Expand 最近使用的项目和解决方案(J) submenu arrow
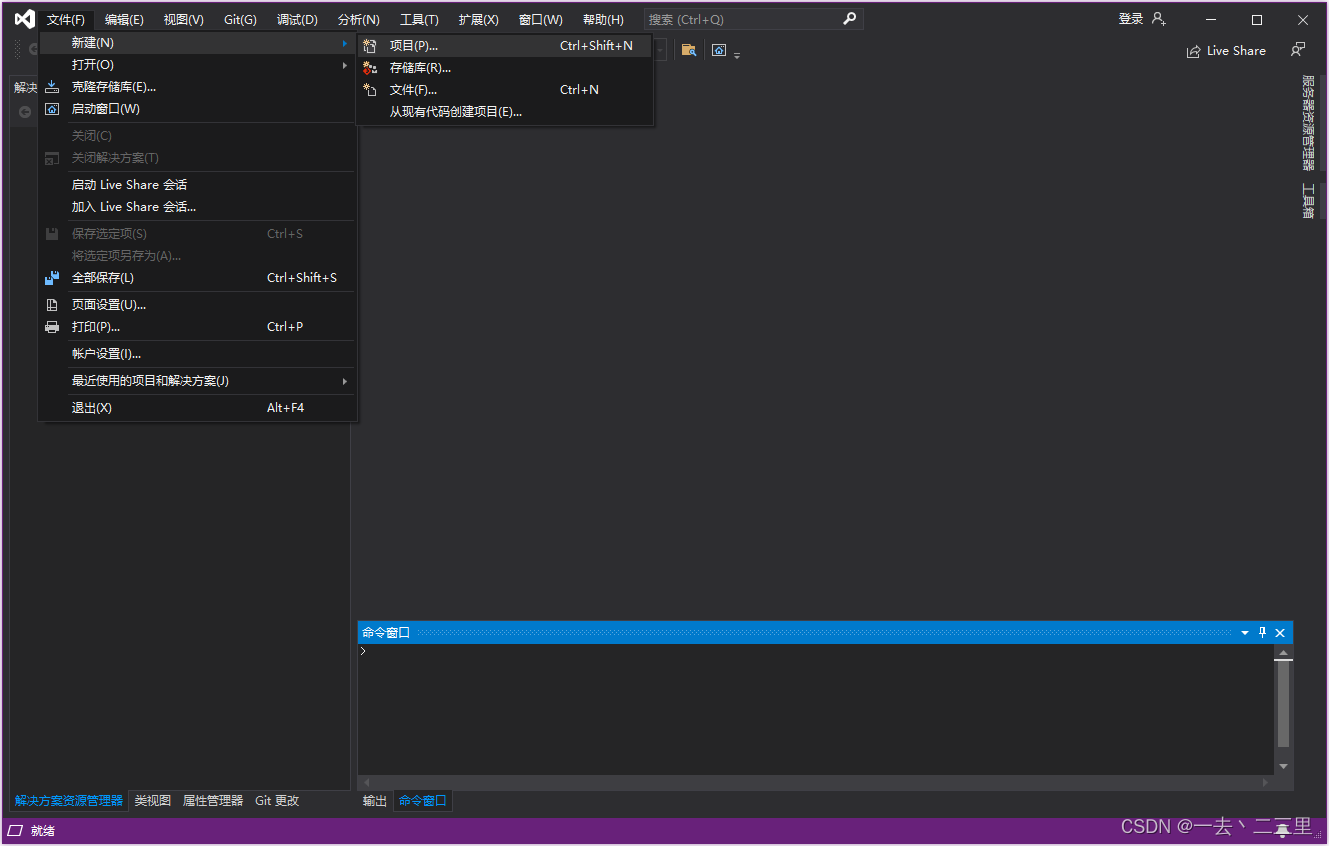This screenshot has width=1329, height=846. (345, 381)
